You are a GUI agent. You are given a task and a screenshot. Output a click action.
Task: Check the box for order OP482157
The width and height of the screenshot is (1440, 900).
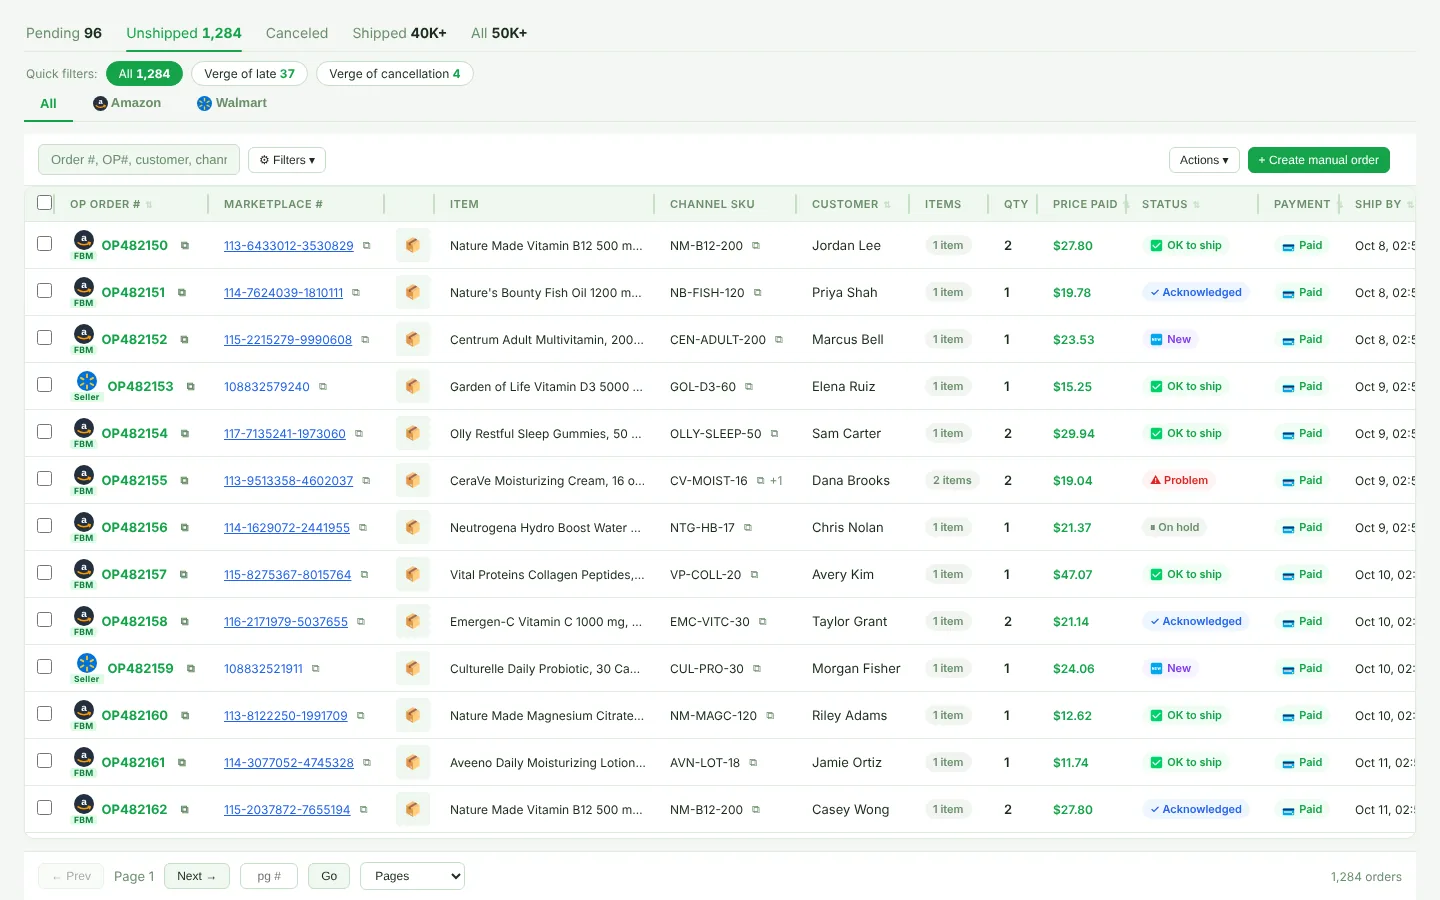[x=44, y=573]
